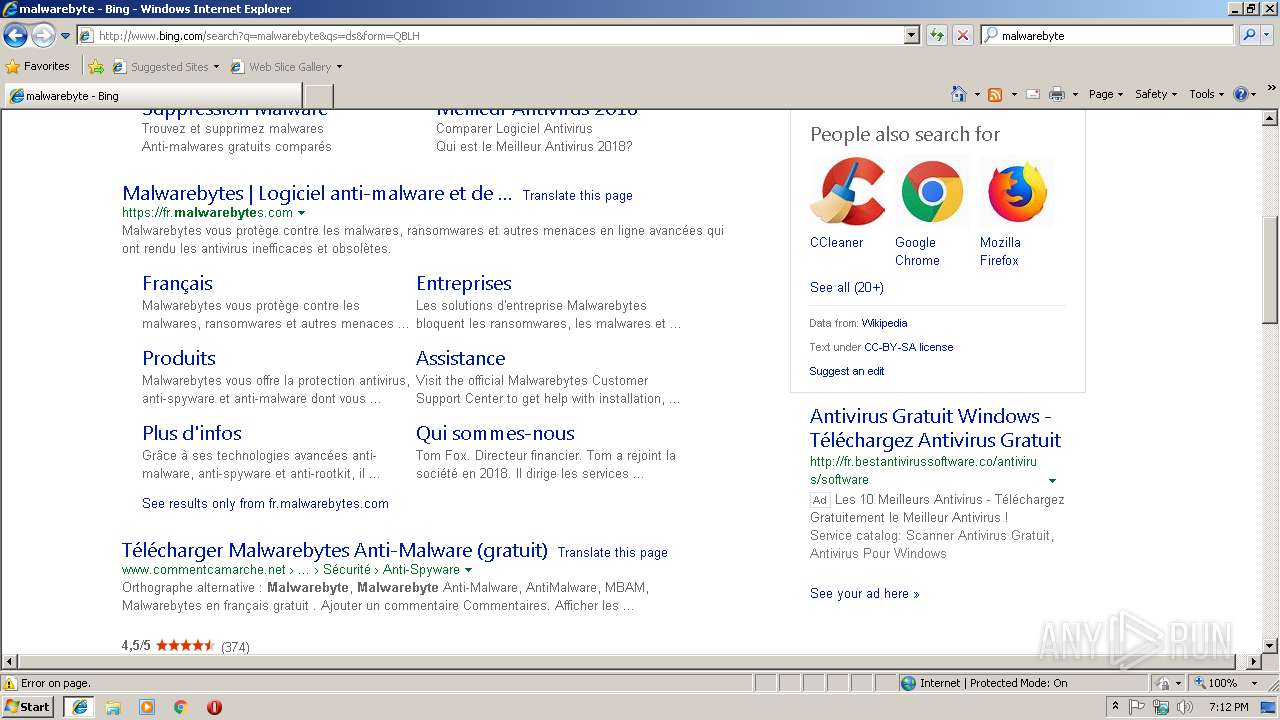Click the browser Forward arrow button
The height and width of the screenshot is (720, 1280).
[43, 36]
